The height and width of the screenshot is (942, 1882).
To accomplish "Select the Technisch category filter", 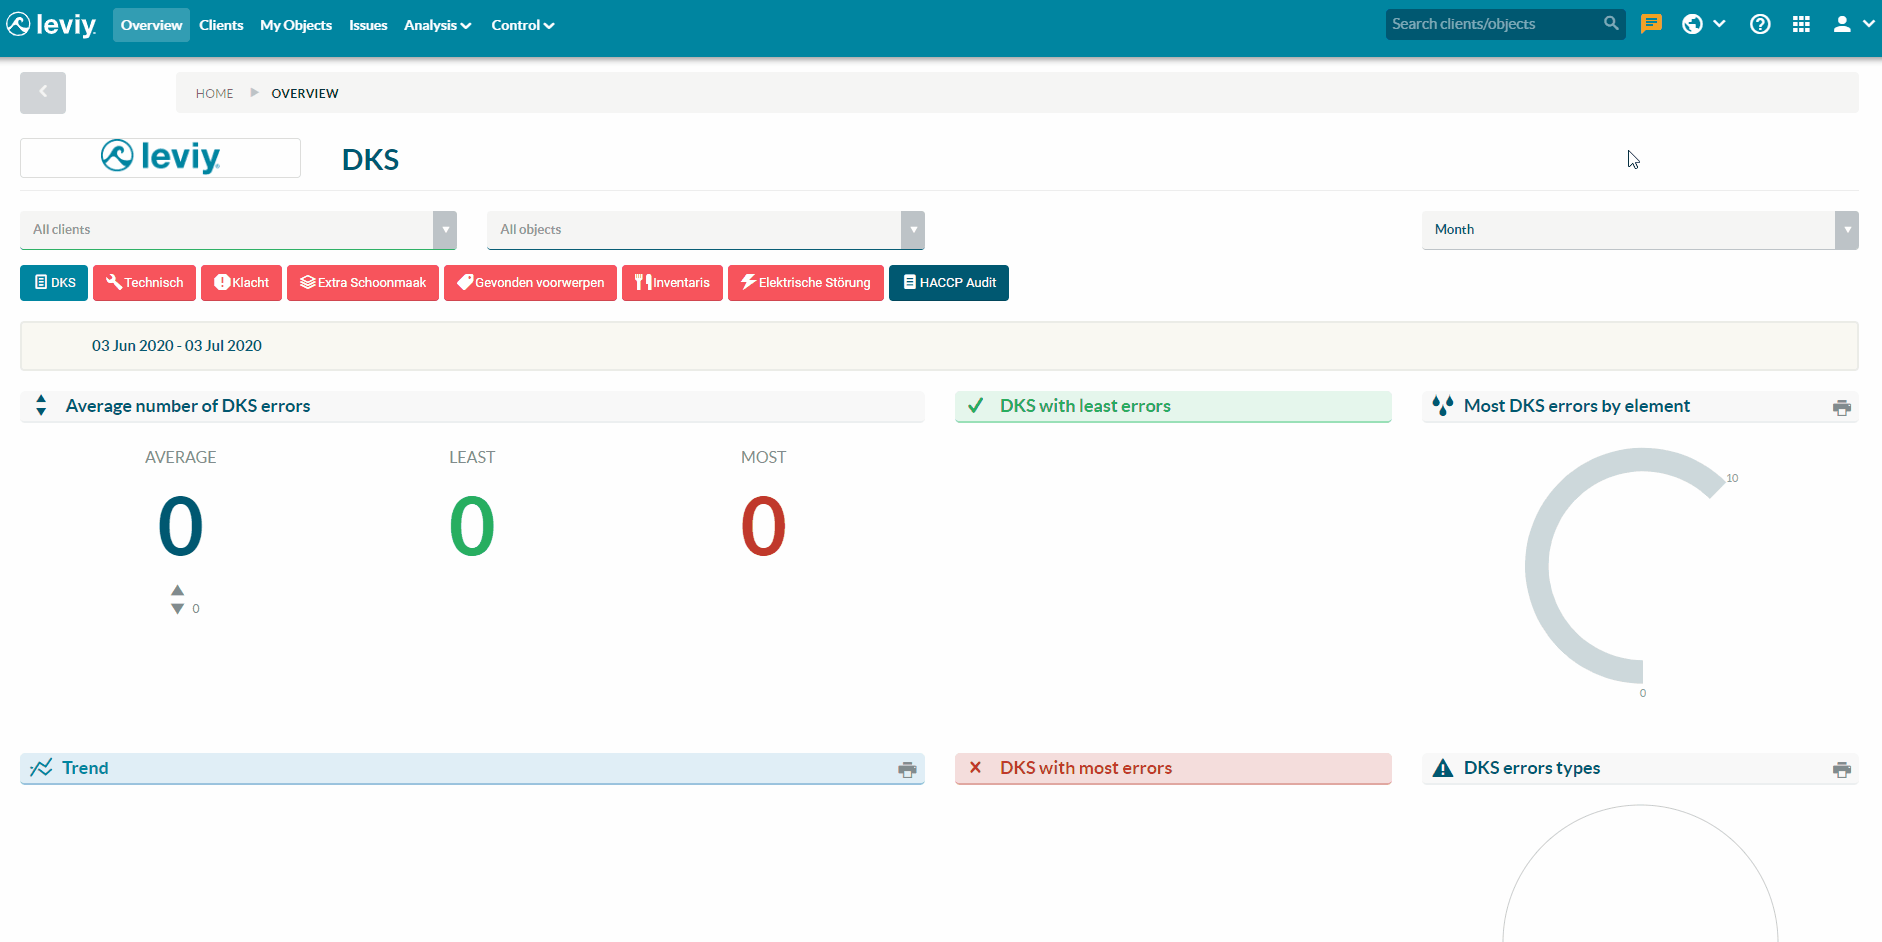I will coord(144,283).
